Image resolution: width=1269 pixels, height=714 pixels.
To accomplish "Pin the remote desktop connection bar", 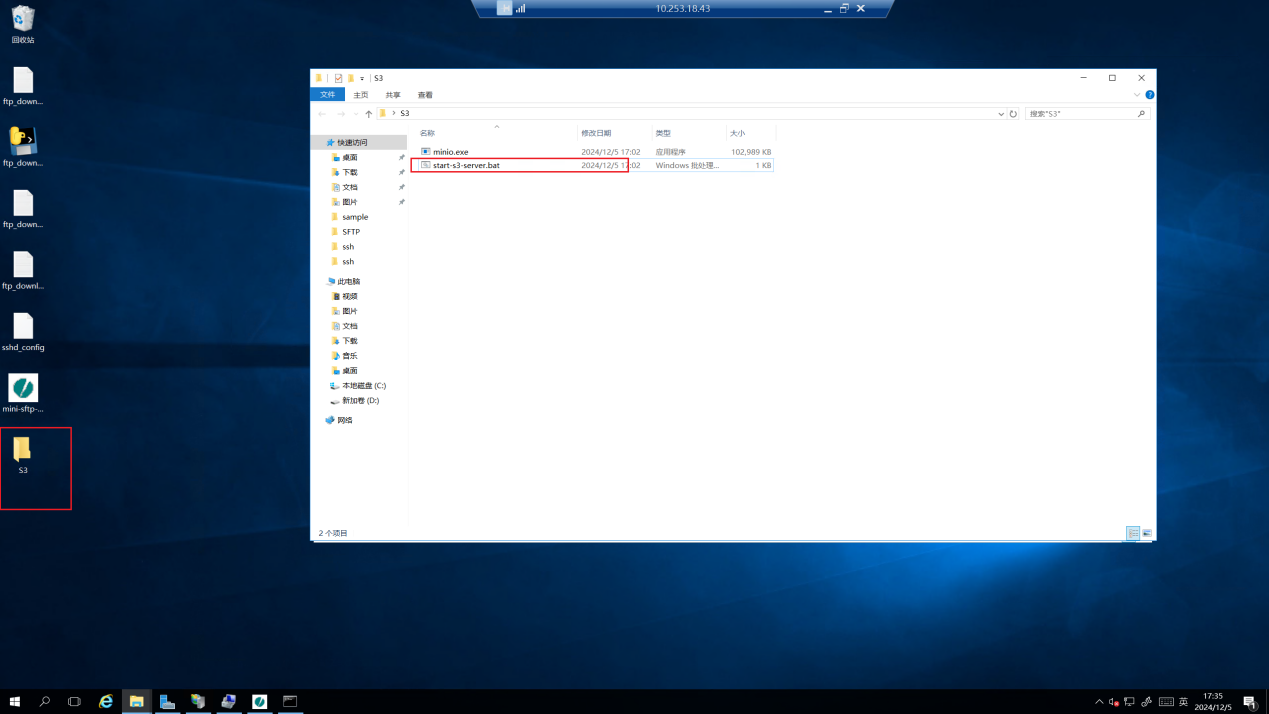I will (x=505, y=8).
